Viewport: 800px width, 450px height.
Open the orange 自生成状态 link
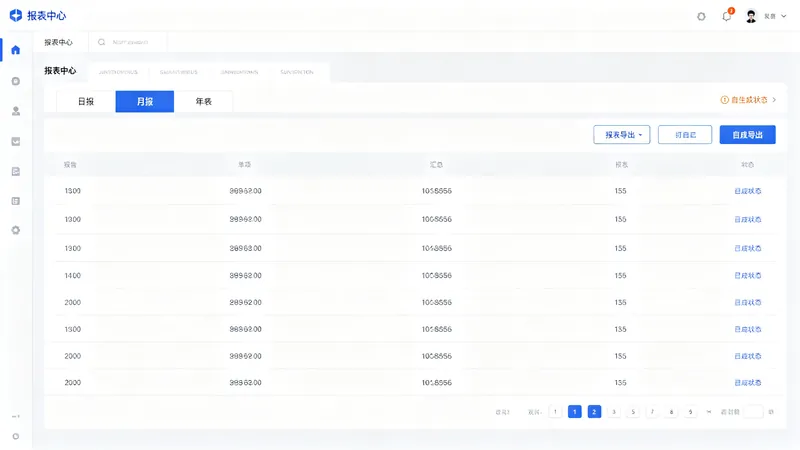[749, 100]
